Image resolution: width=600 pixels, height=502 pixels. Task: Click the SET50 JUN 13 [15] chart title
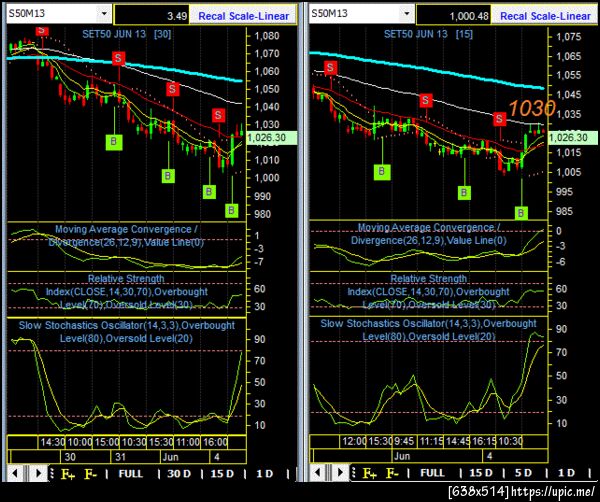429,34
